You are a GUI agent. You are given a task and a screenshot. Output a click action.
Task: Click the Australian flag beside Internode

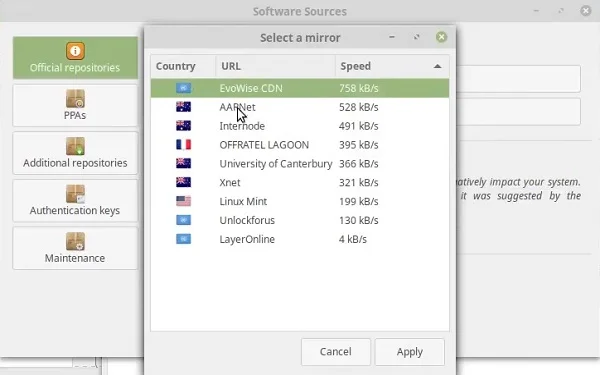pos(183,126)
